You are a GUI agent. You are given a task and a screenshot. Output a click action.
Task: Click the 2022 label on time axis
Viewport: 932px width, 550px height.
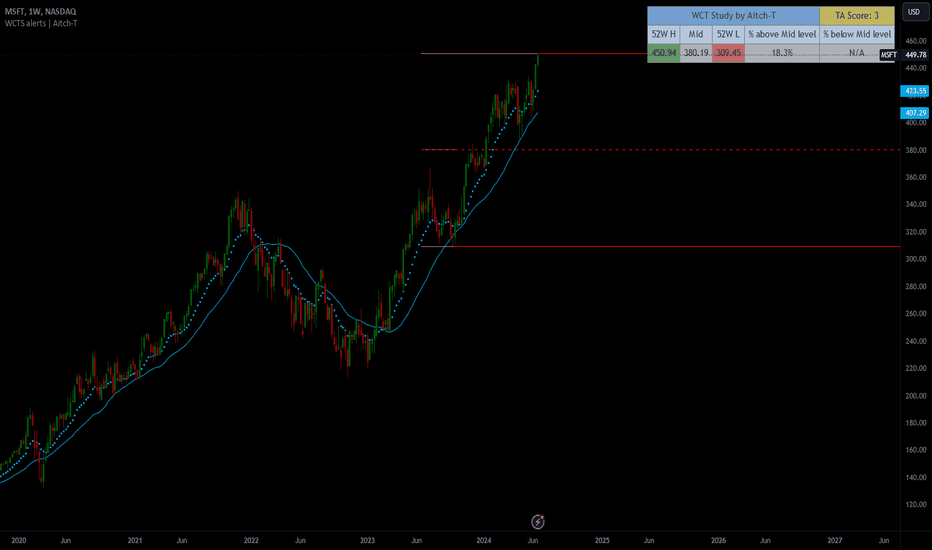pyautogui.click(x=251, y=540)
